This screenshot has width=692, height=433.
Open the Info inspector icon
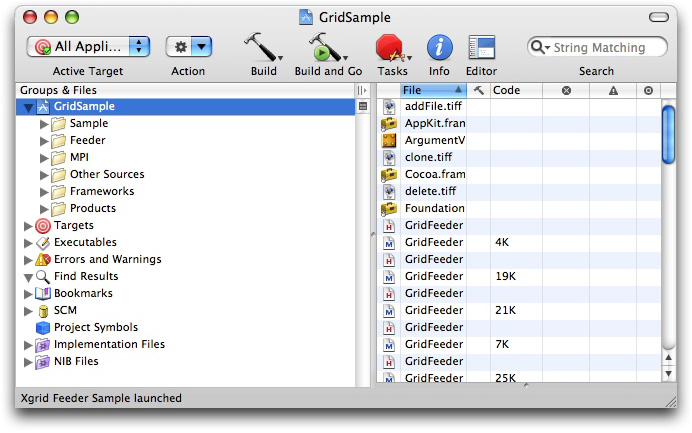click(439, 47)
